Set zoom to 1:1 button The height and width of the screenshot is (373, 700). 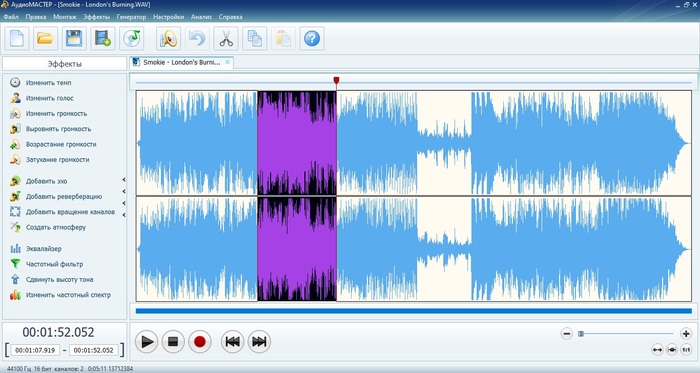pyautogui.click(x=686, y=350)
